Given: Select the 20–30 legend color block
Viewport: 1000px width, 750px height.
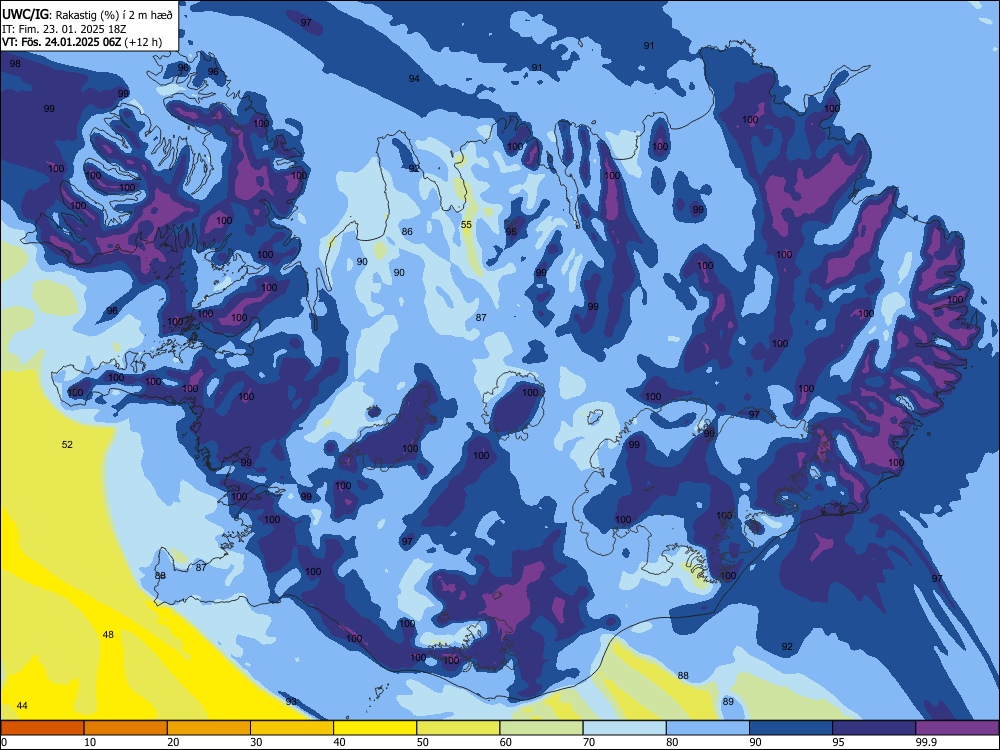Looking at the screenshot, I should tap(209, 728).
